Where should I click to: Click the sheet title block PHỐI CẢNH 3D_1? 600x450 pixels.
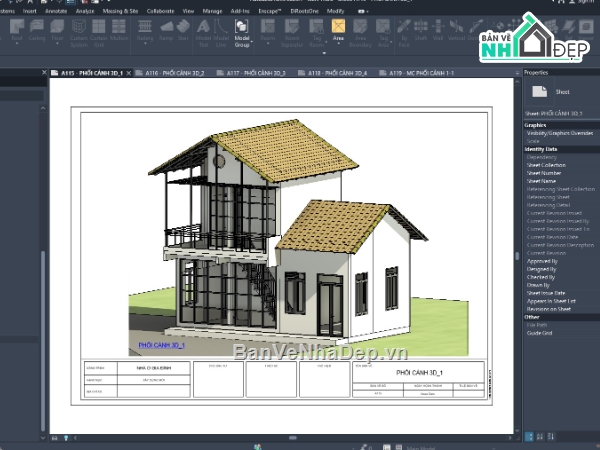[x=419, y=373]
